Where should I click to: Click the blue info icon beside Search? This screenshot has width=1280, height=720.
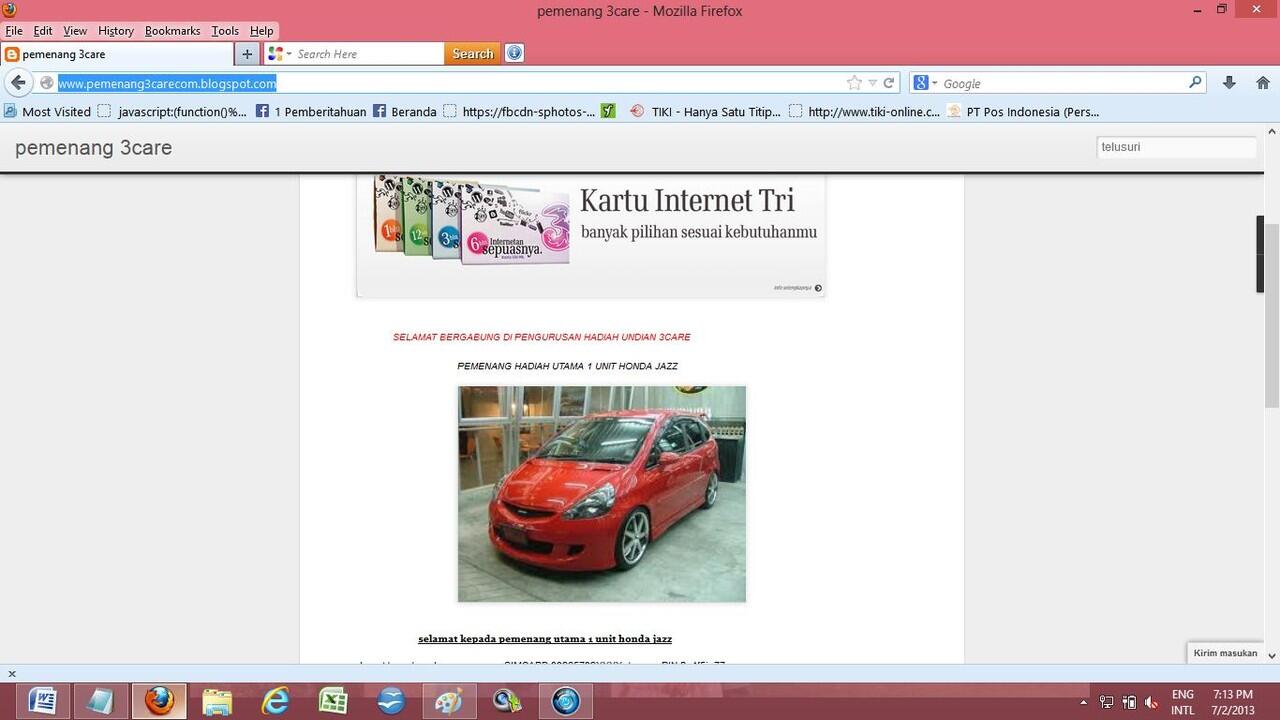514,53
